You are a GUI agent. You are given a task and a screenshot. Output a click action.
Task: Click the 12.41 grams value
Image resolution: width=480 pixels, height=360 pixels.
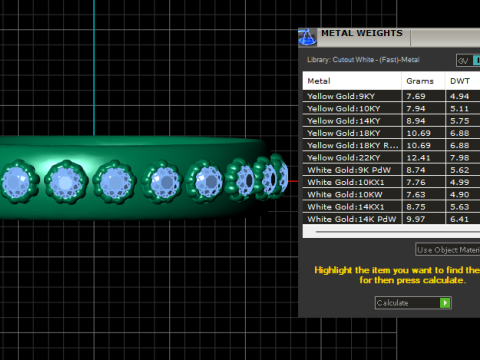point(418,158)
